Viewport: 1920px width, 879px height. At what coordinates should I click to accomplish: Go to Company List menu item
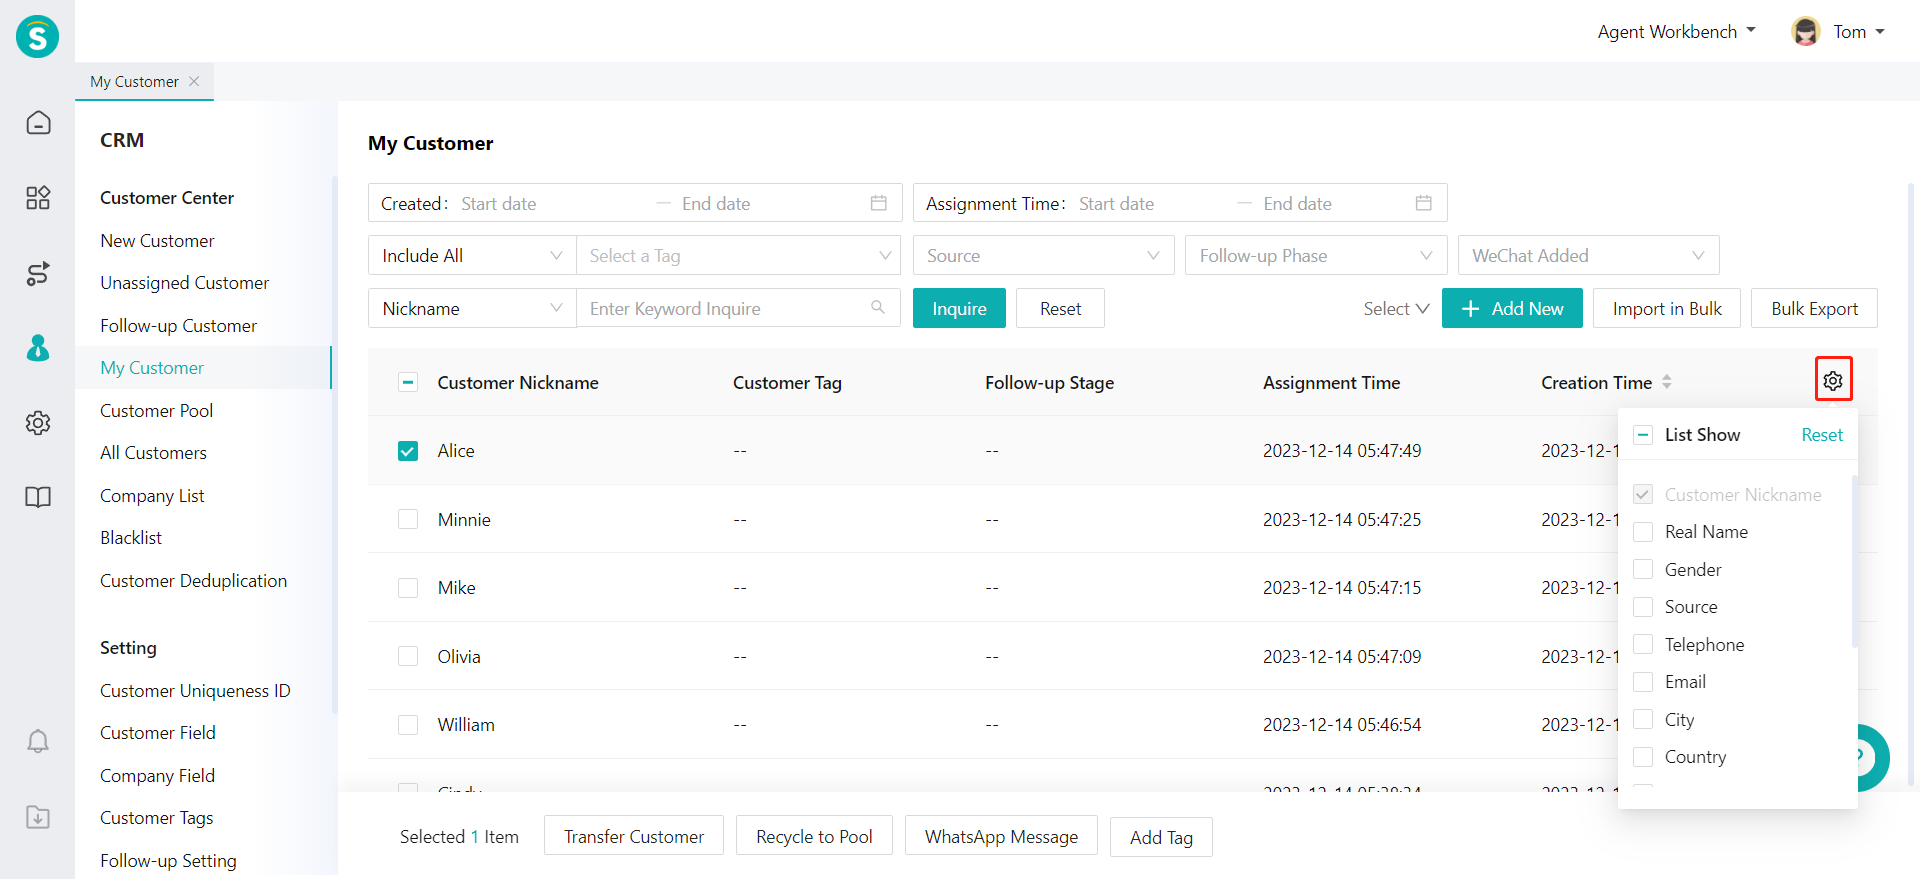click(x=152, y=495)
